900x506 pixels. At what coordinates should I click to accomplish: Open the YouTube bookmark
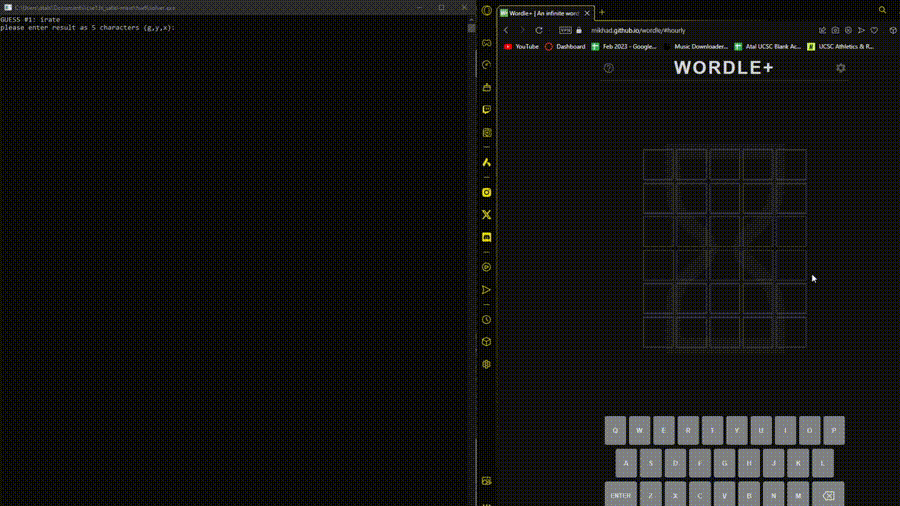(521, 46)
